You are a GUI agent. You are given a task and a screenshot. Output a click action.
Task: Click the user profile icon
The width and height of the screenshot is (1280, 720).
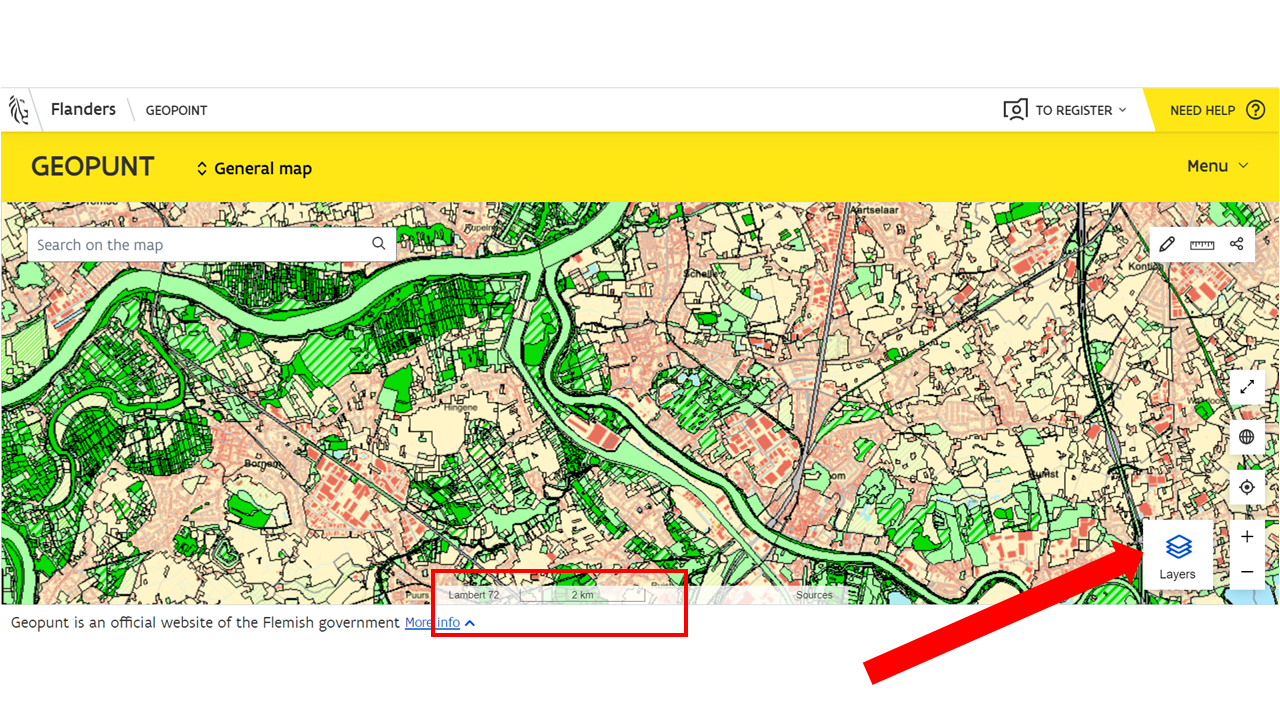pyautogui.click(x=1015, y=110)
